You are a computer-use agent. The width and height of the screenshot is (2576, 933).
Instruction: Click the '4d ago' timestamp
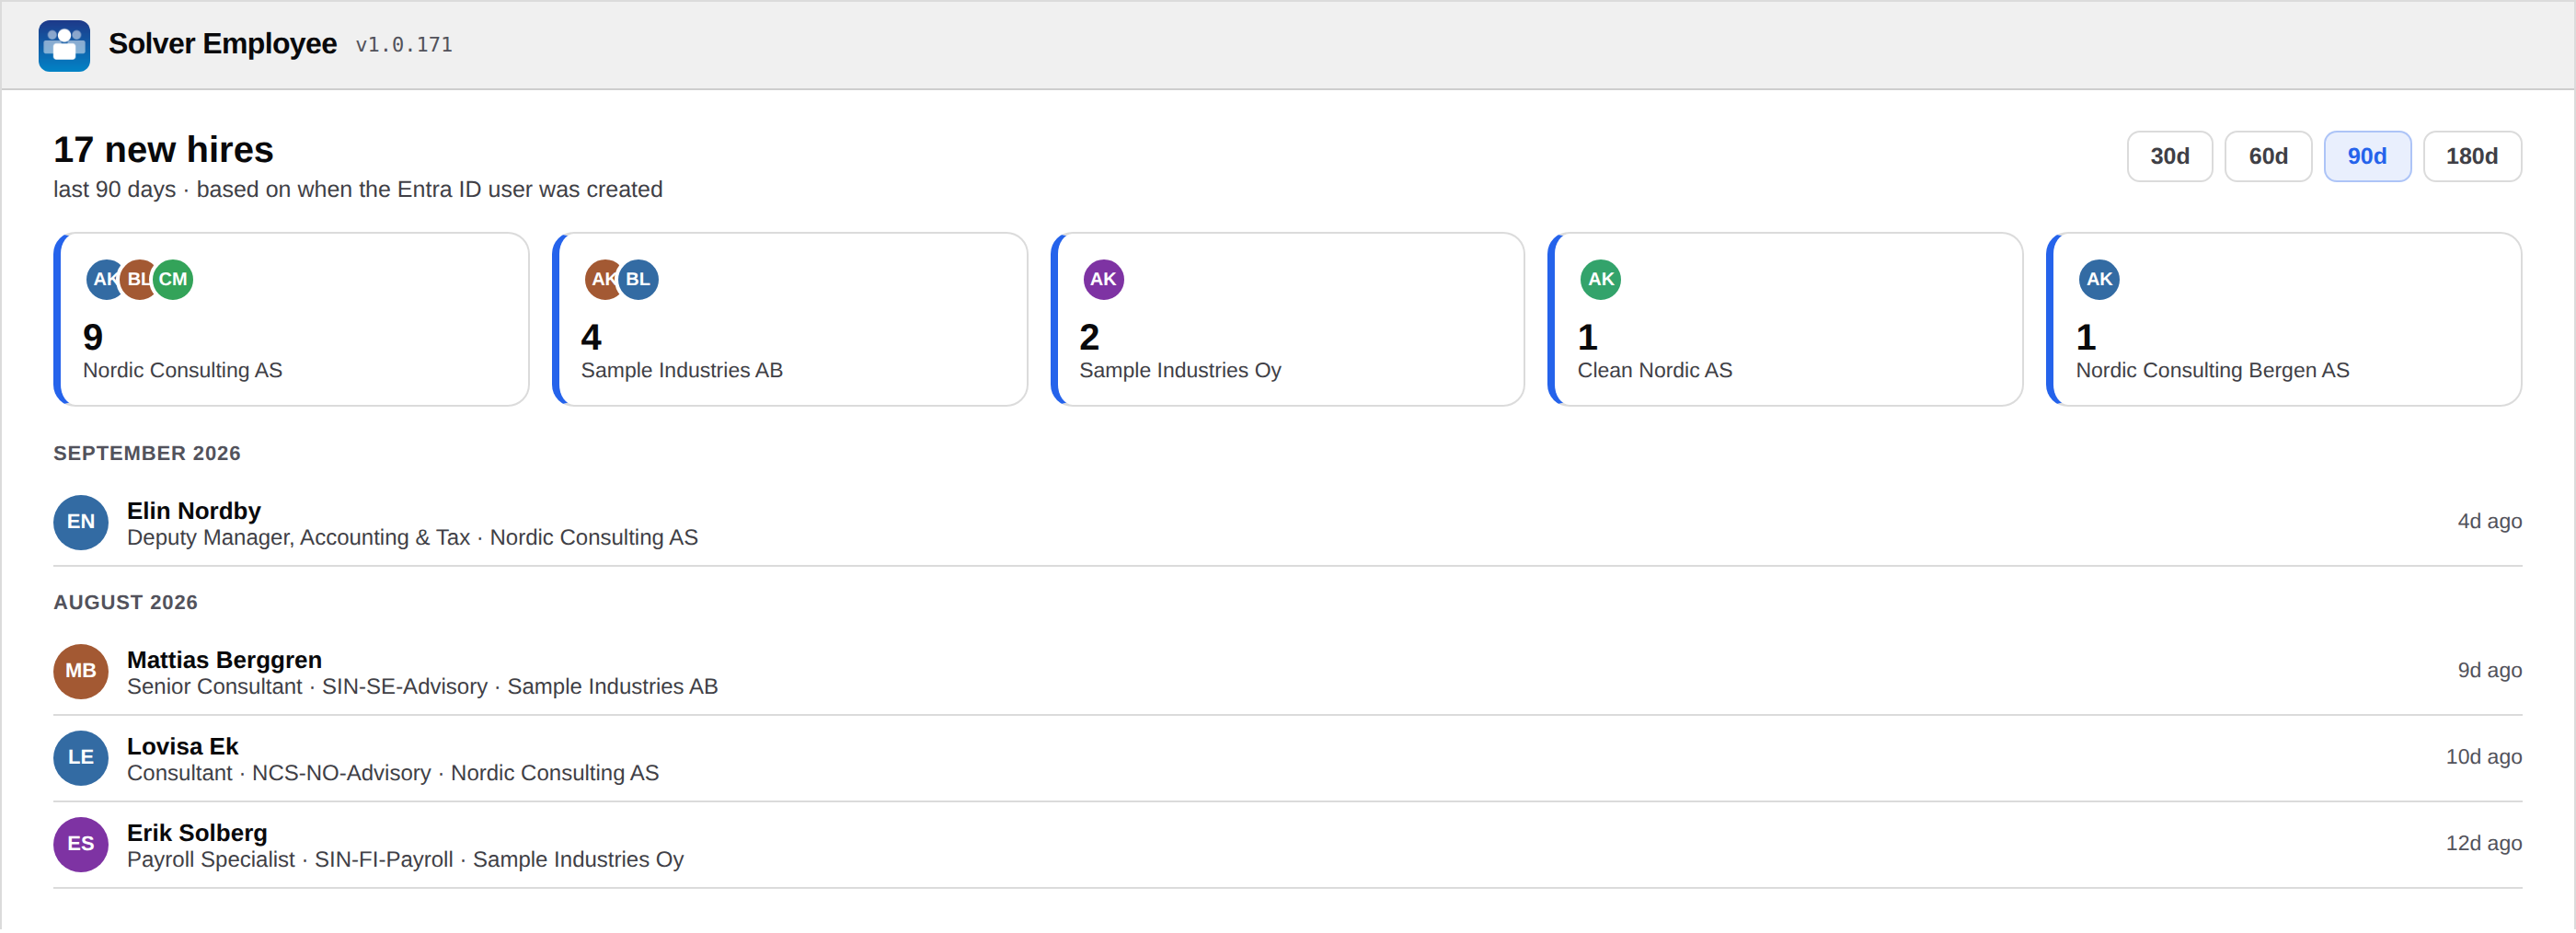pos(2489,521)
